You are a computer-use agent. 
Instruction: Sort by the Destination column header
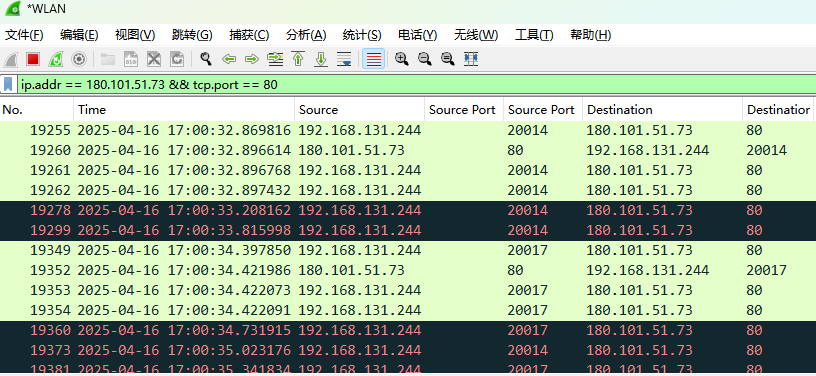(662, 110)
